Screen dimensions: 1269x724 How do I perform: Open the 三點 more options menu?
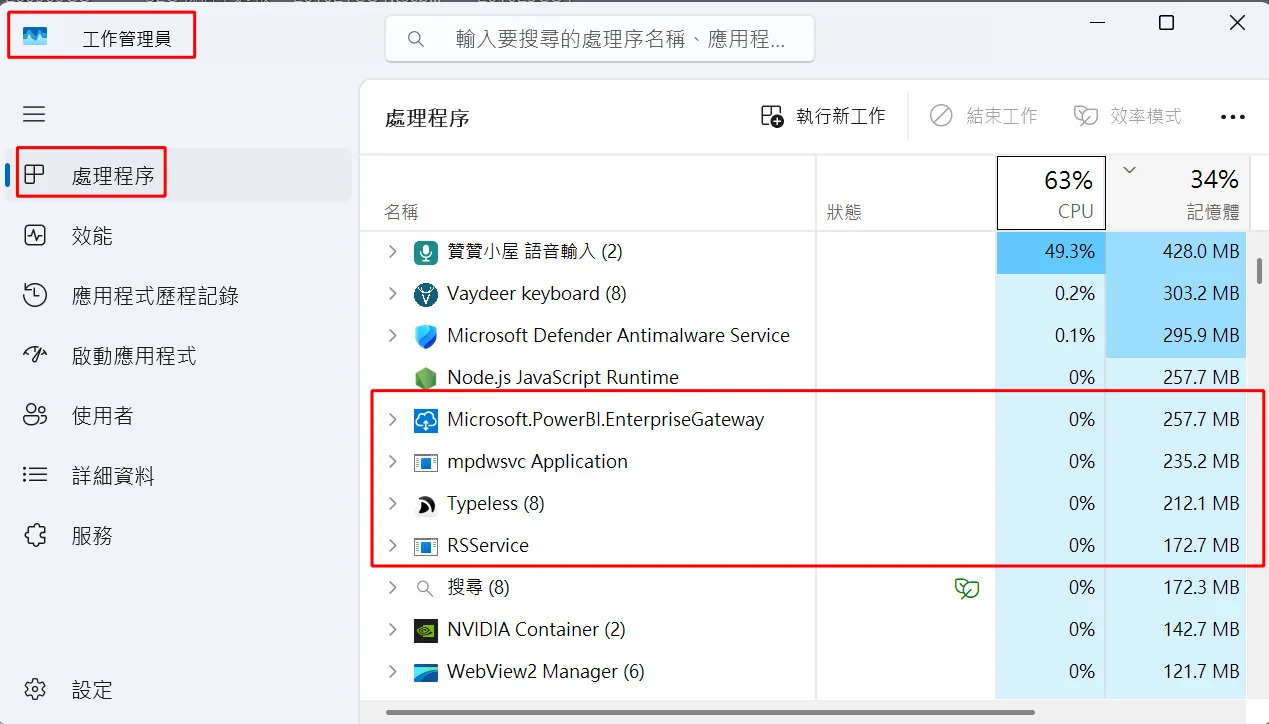tap(1232, 117)
